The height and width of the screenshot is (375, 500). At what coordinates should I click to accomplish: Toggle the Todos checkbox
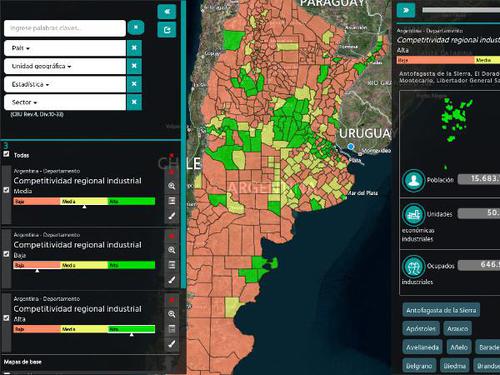[x=6, y=154]
